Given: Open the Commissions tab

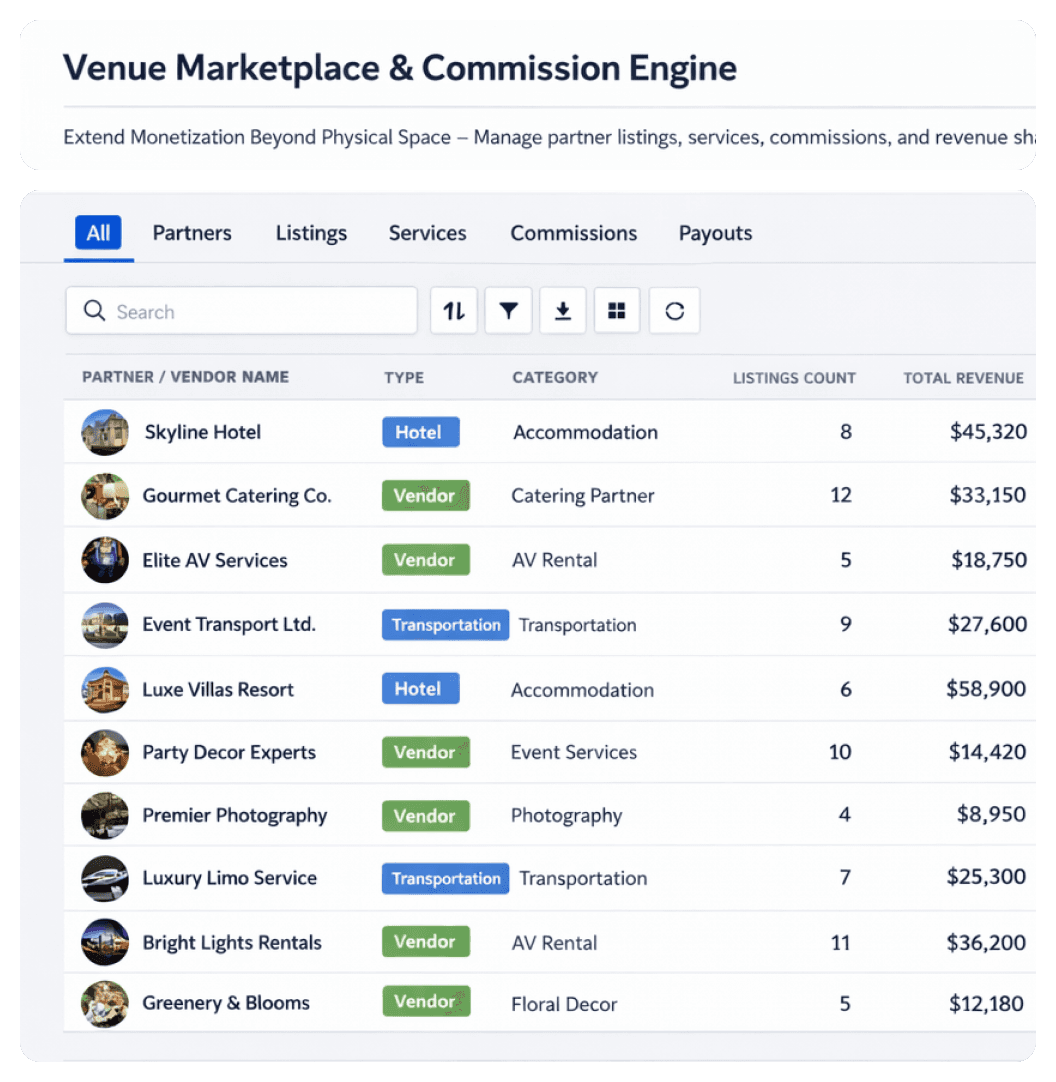Looking at the screenshot, I should click(x=573, y=233).
